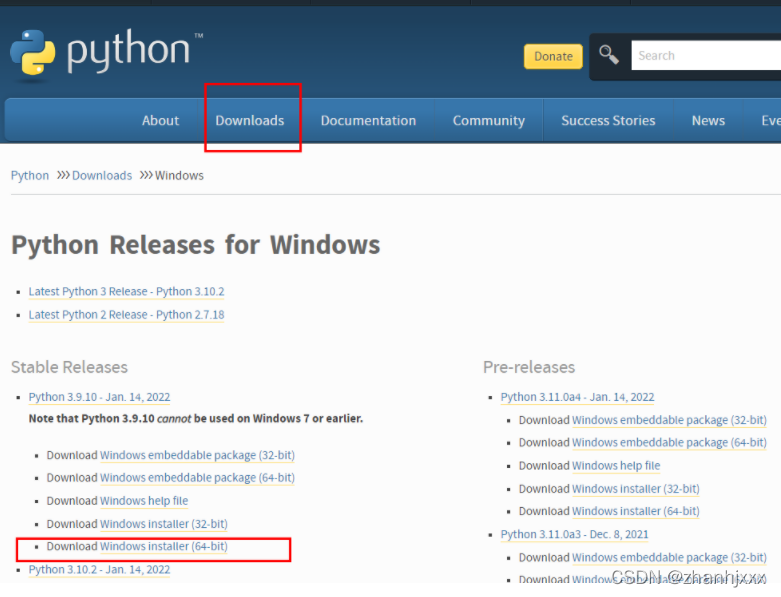
Task: Open Python 3.11.0a3 - Dec. 8, 2021 link
Action: pos(574,534)
